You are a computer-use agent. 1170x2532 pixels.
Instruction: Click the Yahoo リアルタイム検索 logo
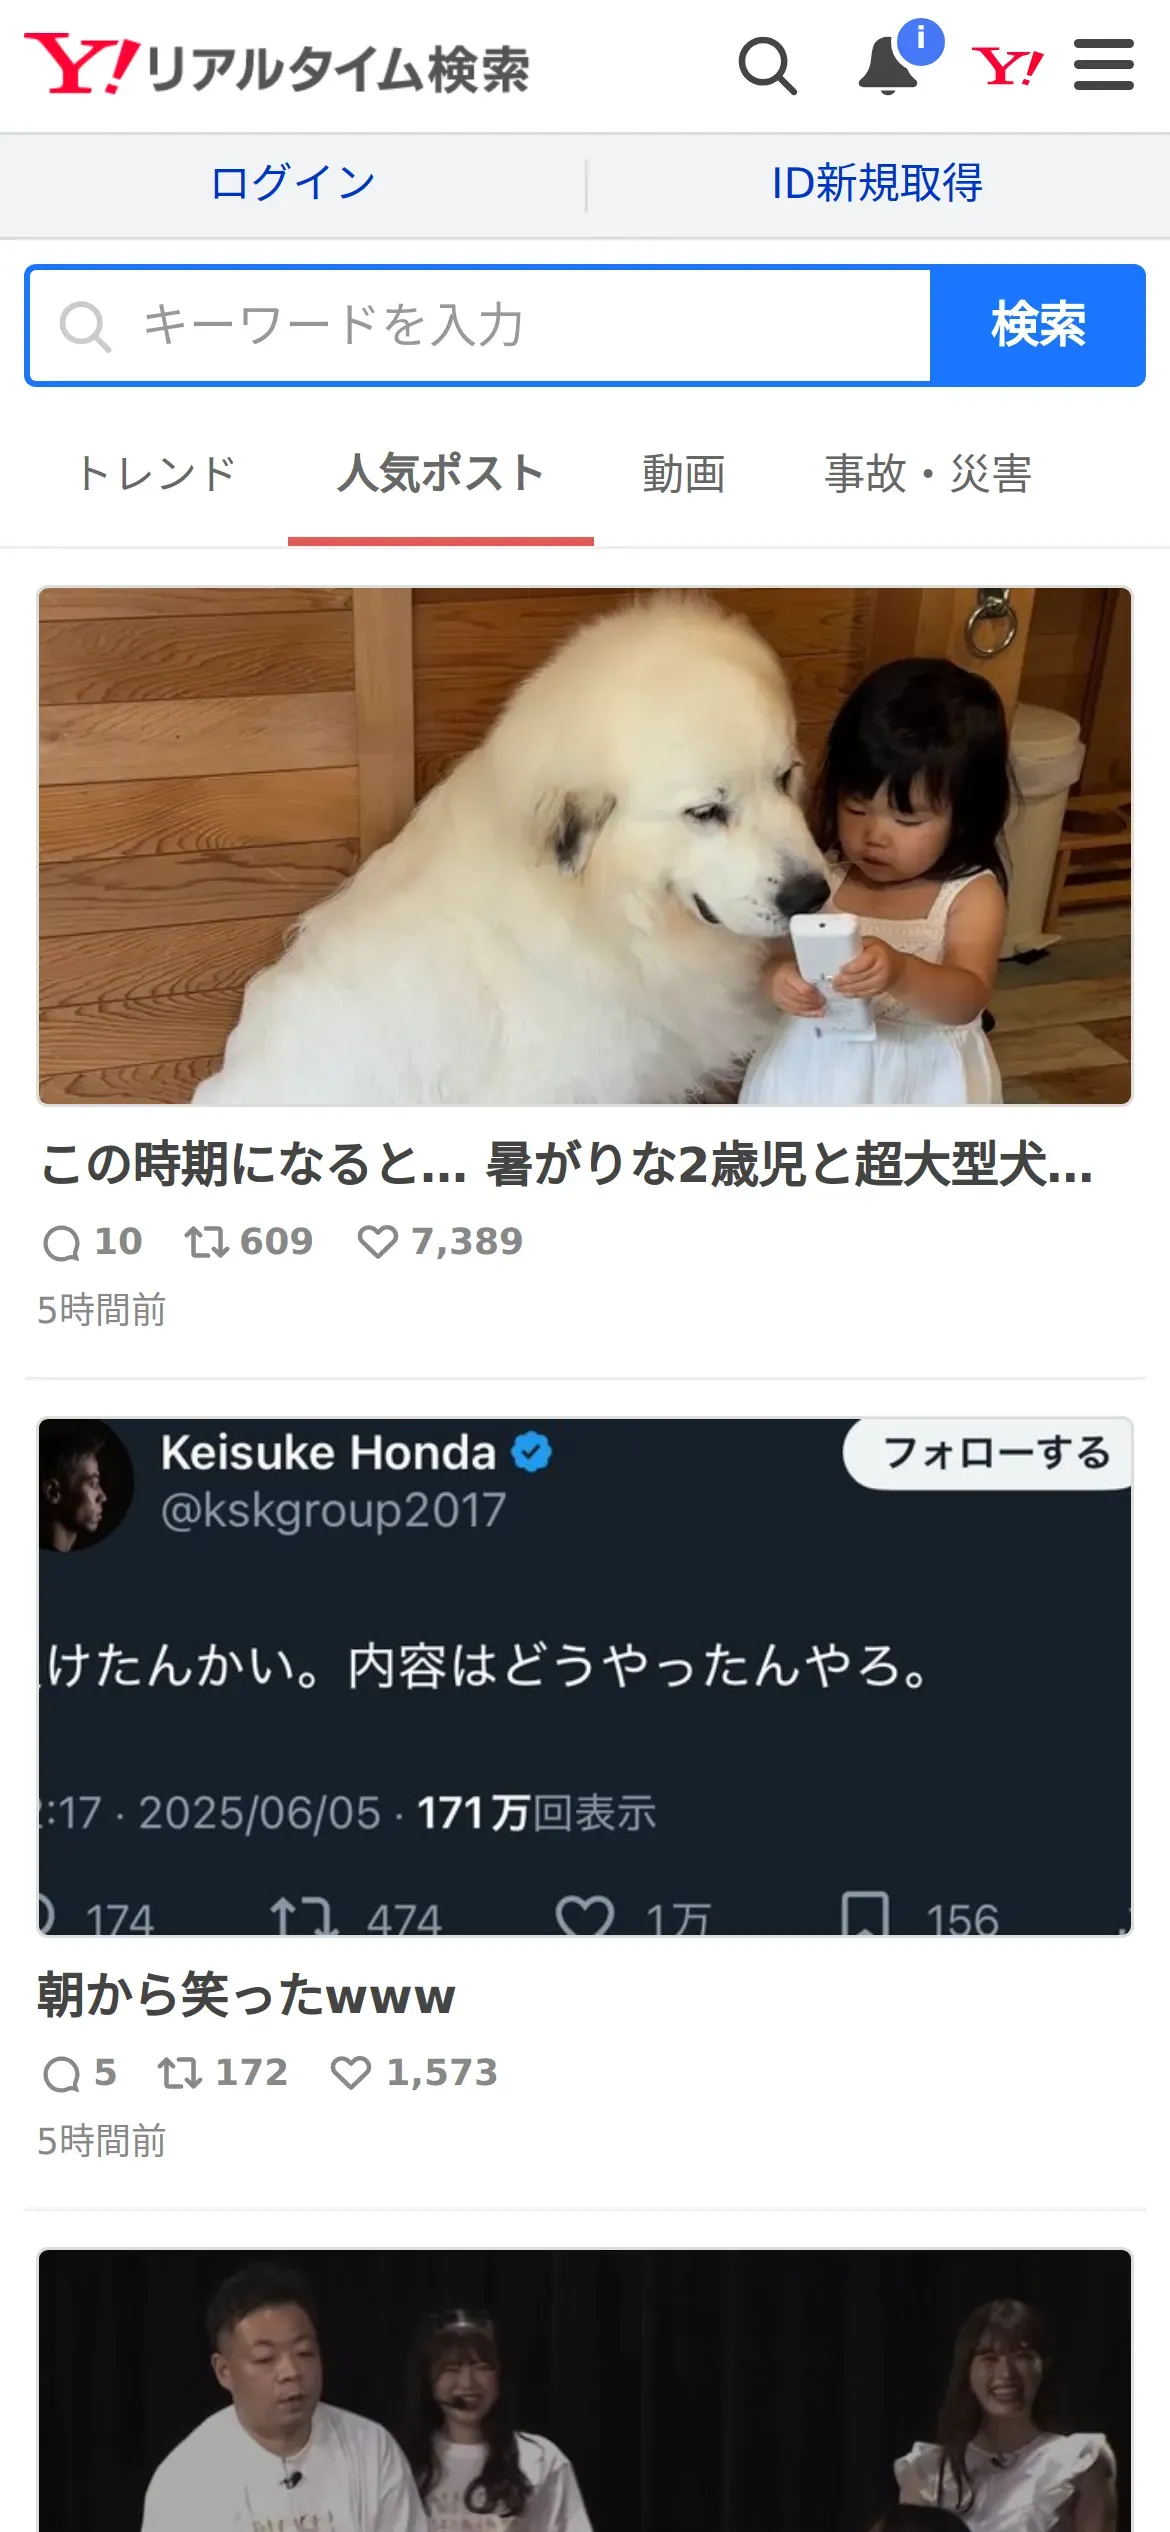click(277, 65)
